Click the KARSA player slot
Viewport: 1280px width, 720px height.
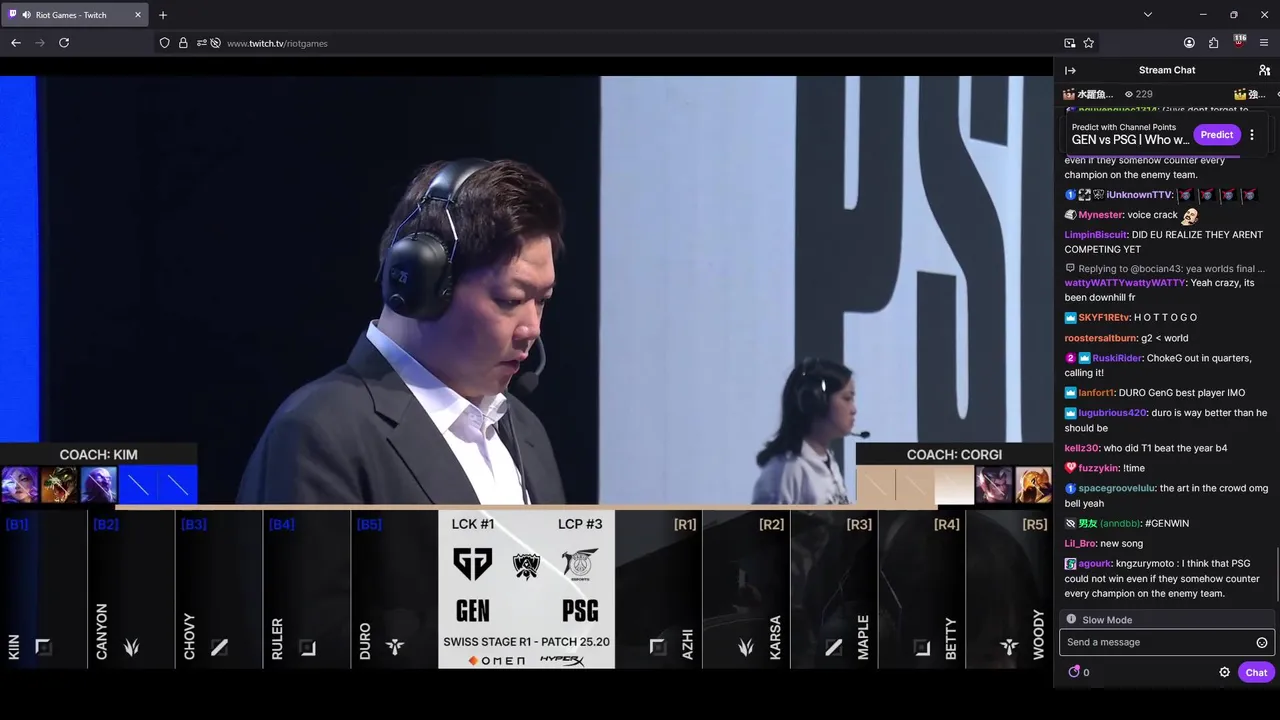746,588
